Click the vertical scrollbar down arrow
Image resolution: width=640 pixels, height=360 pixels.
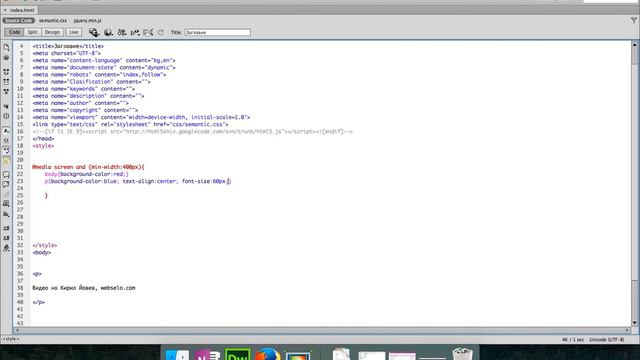[635, 322]
